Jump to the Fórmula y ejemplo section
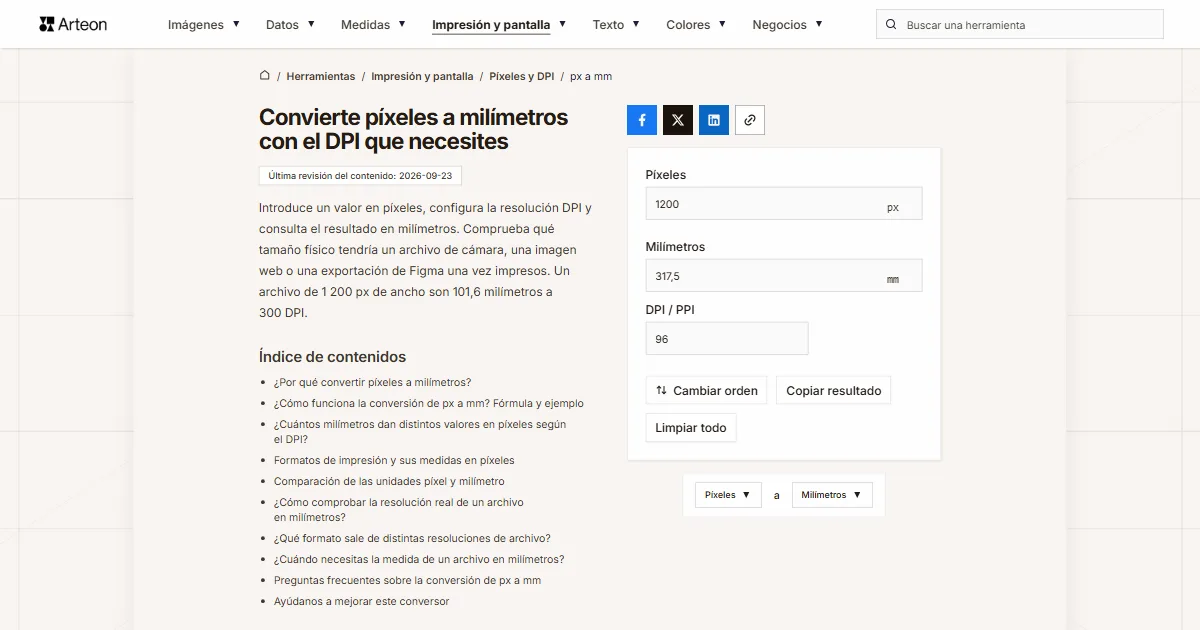This screenshot has height=630, width=1200. 429,403
